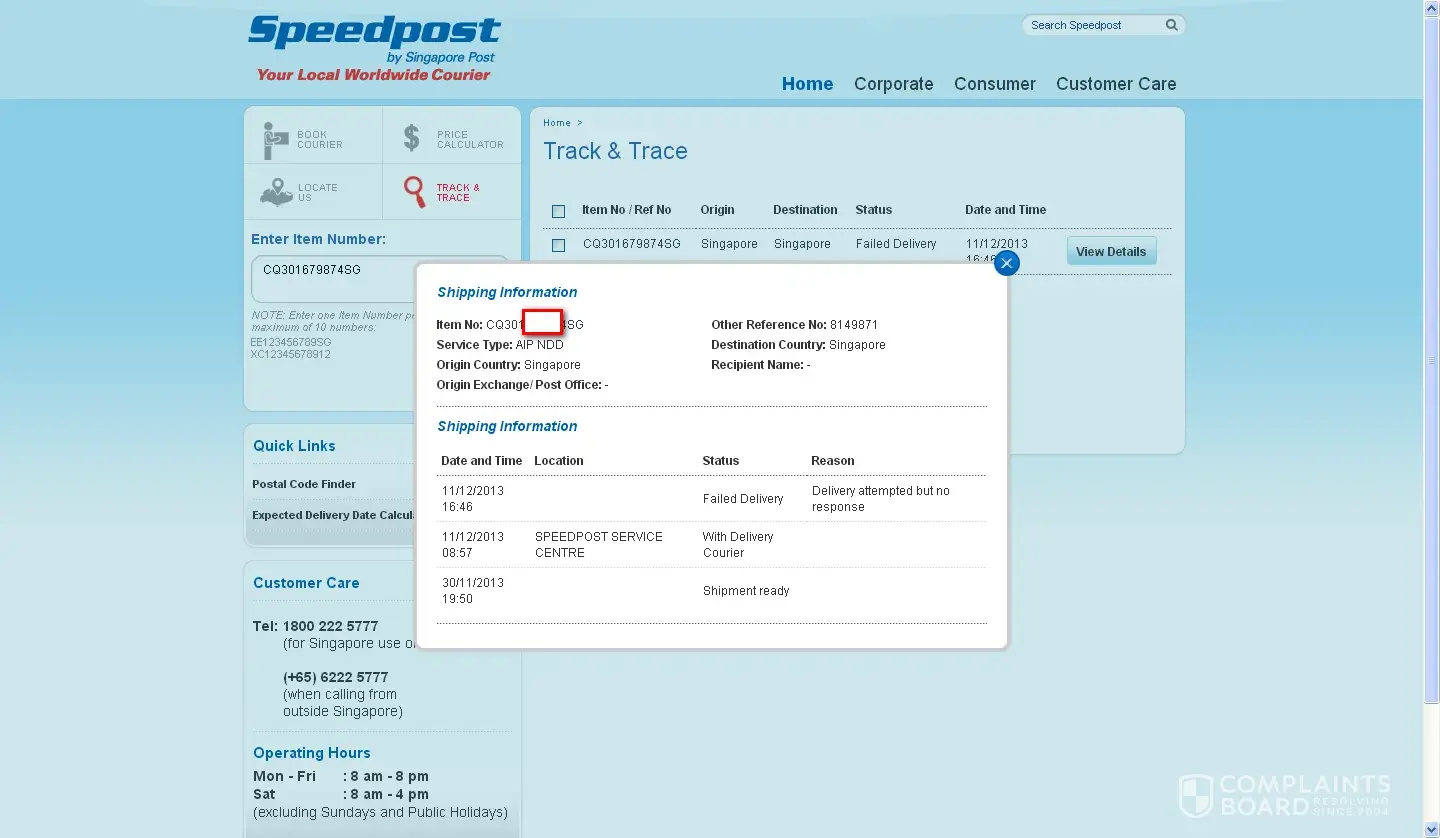Close the Shipping Information popup

pos(1006,263)
